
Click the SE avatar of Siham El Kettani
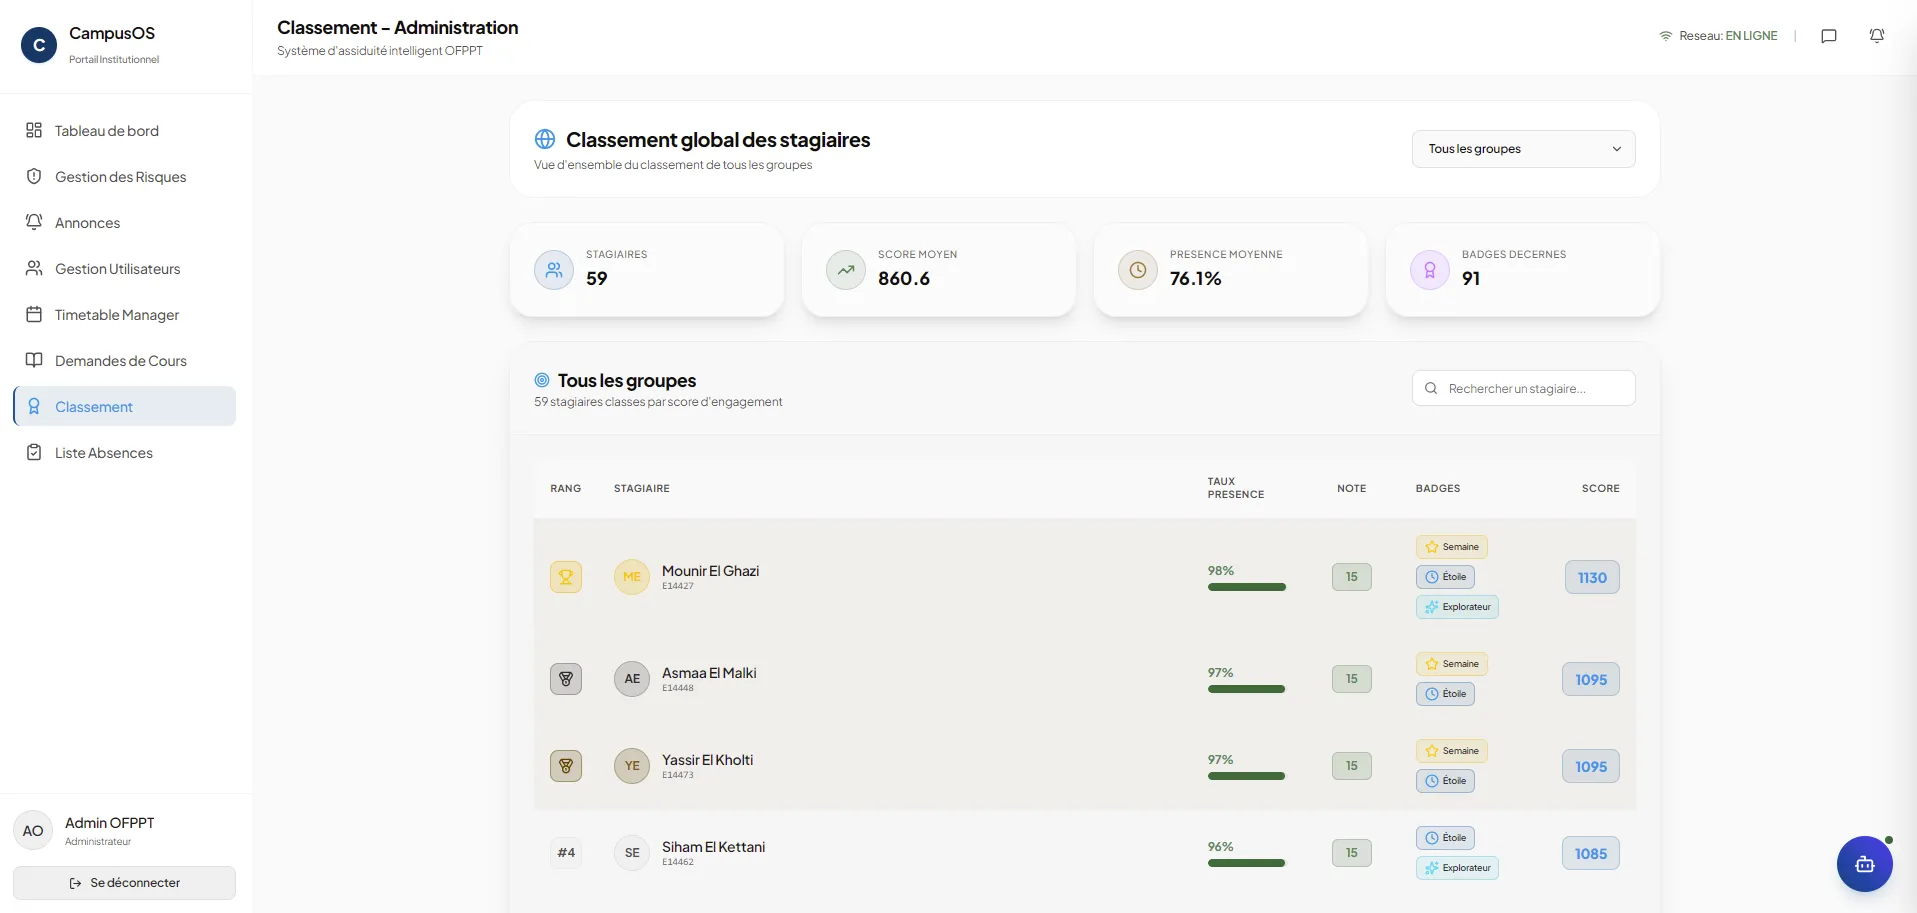pos(632,853)
